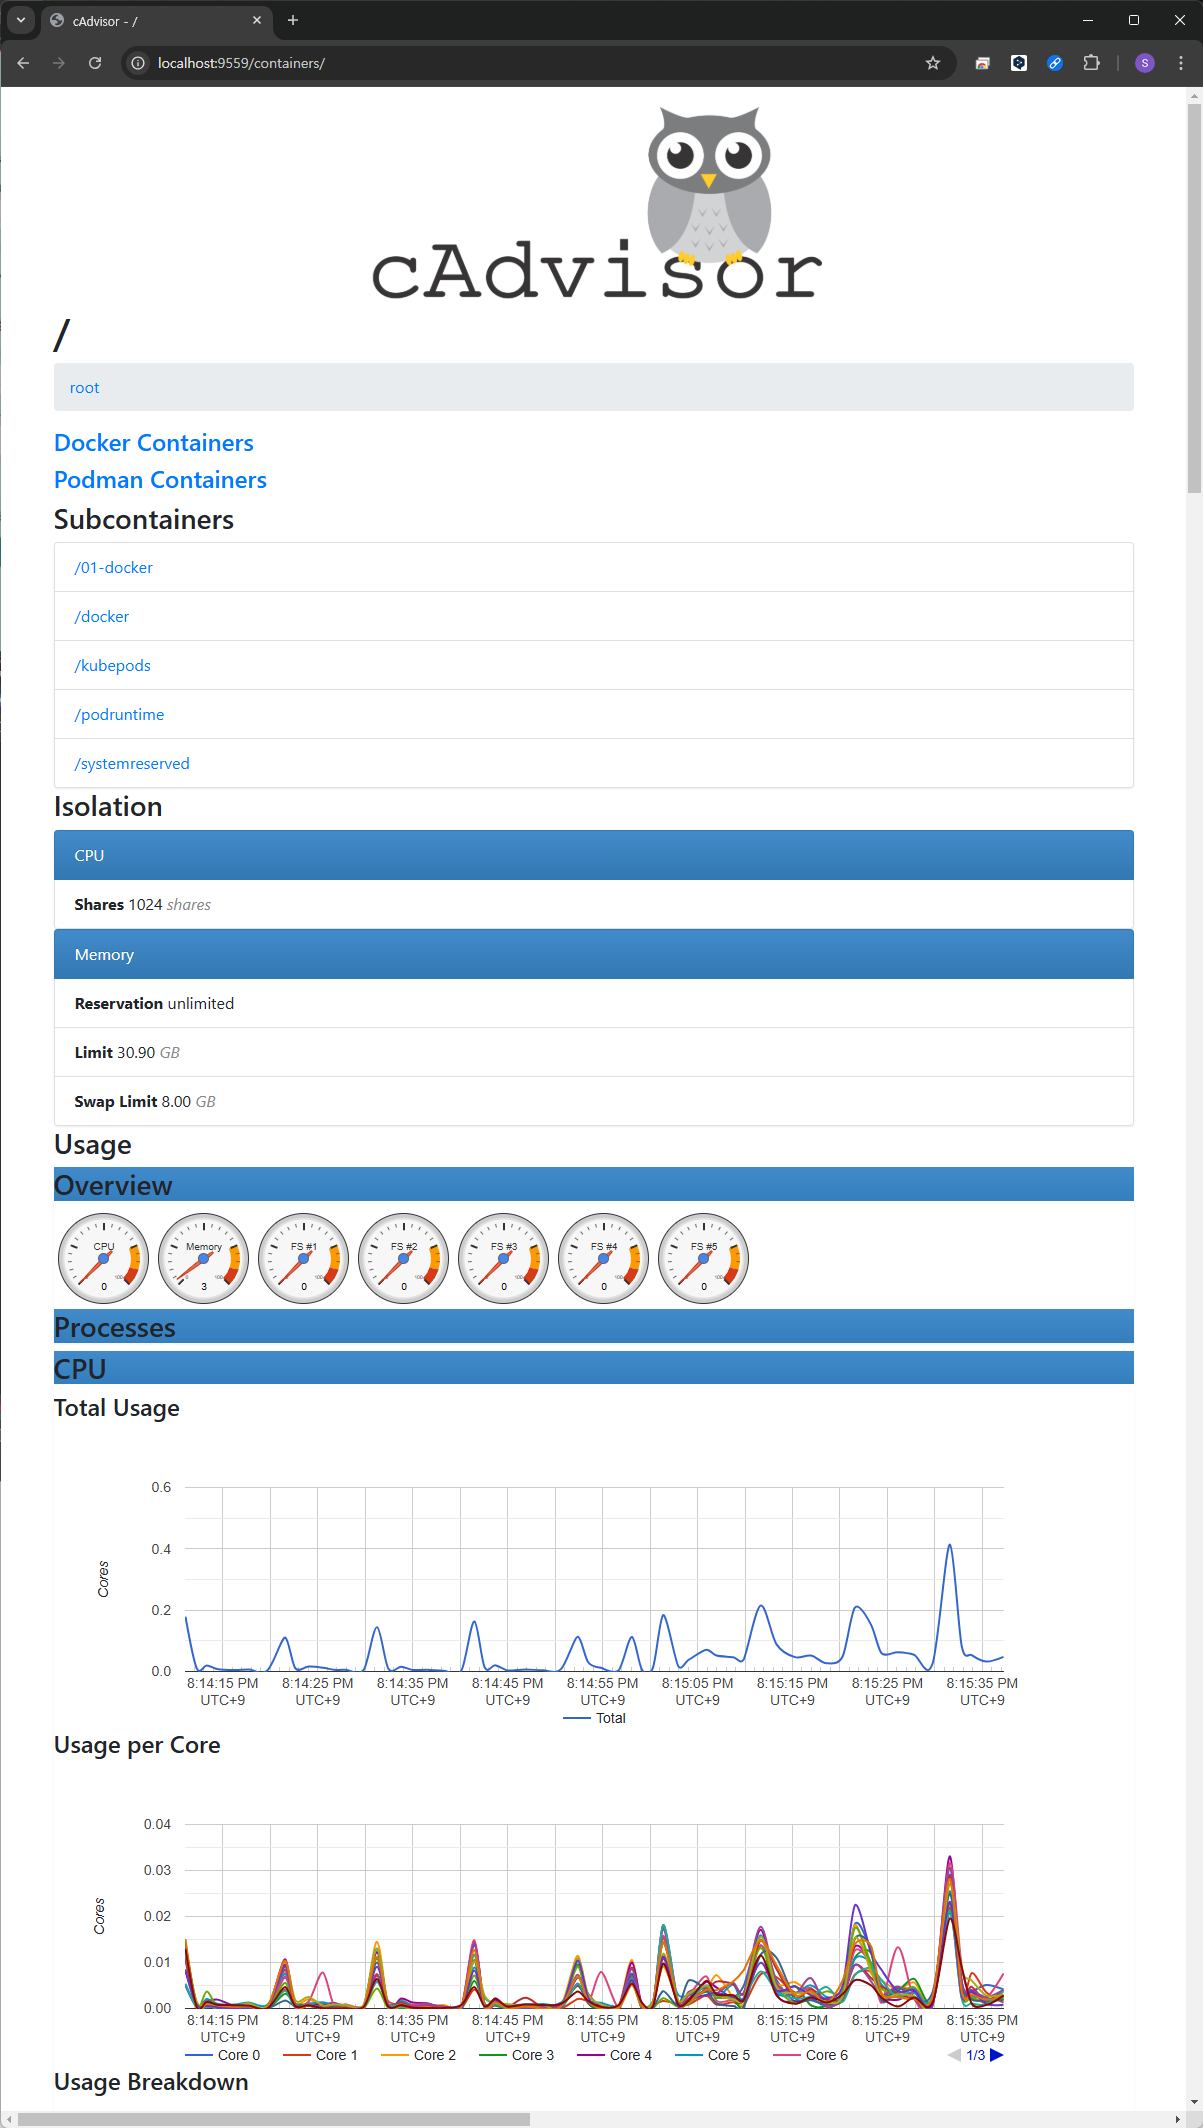The width and height of the screenshot is (1203, 2128).
Task: Click the FS #4 gauge
Action: click(604, 1258)
